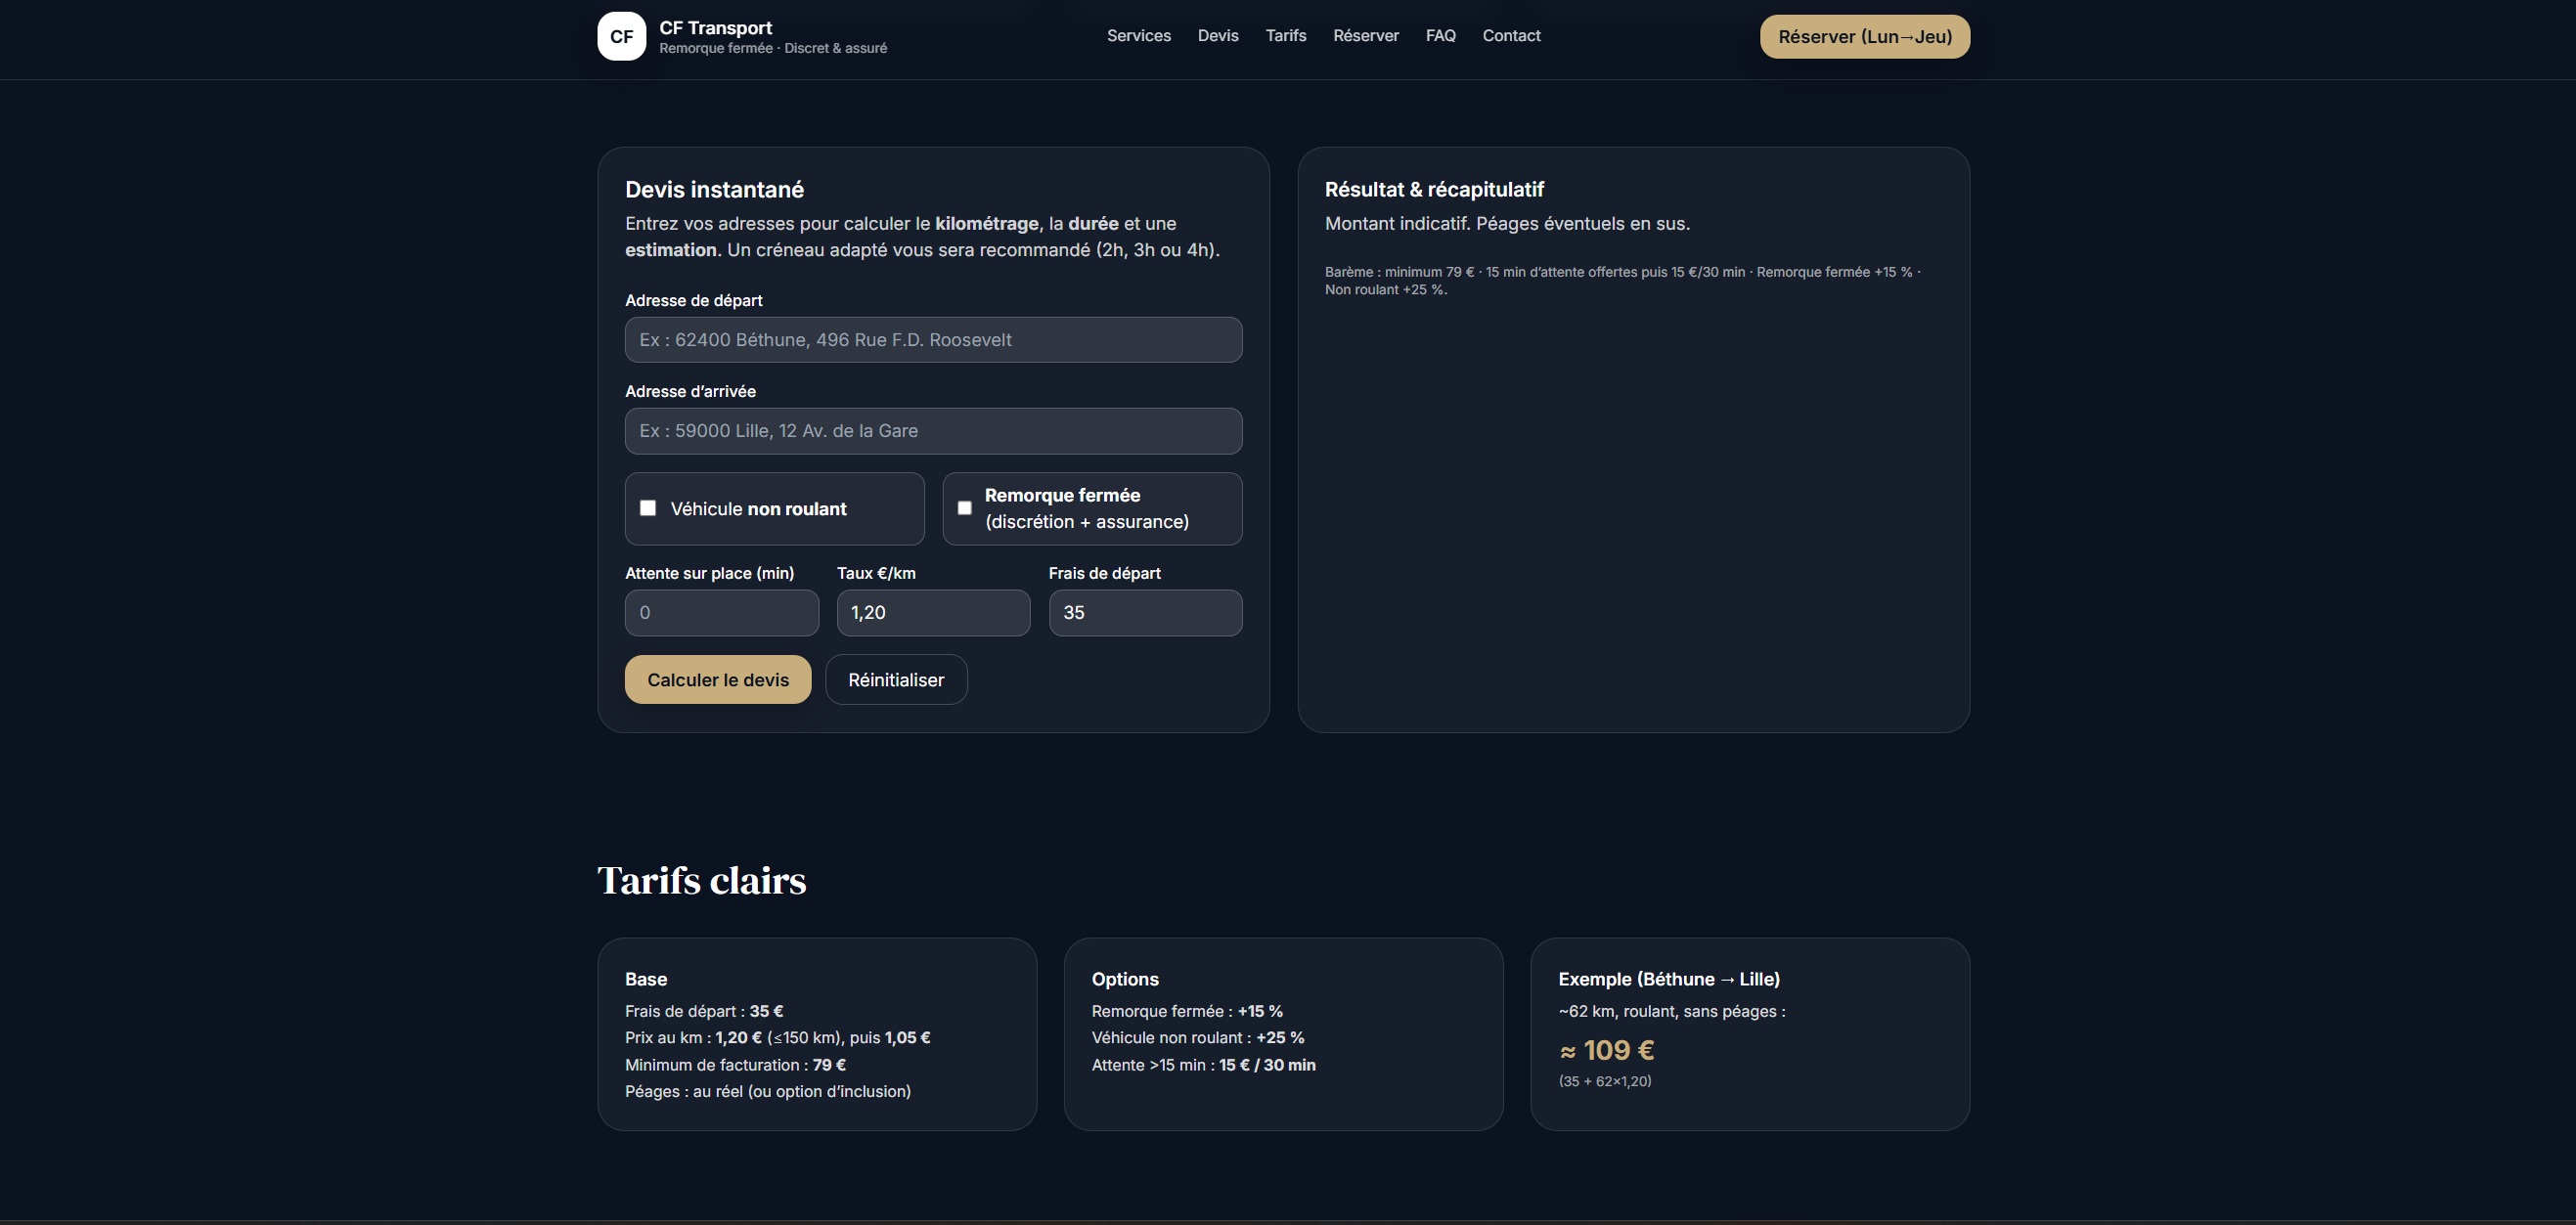Open the Tarifs navigation link
Image resolution: width=2576 pixels, height=1225 pixels.
coord(1285,36)
